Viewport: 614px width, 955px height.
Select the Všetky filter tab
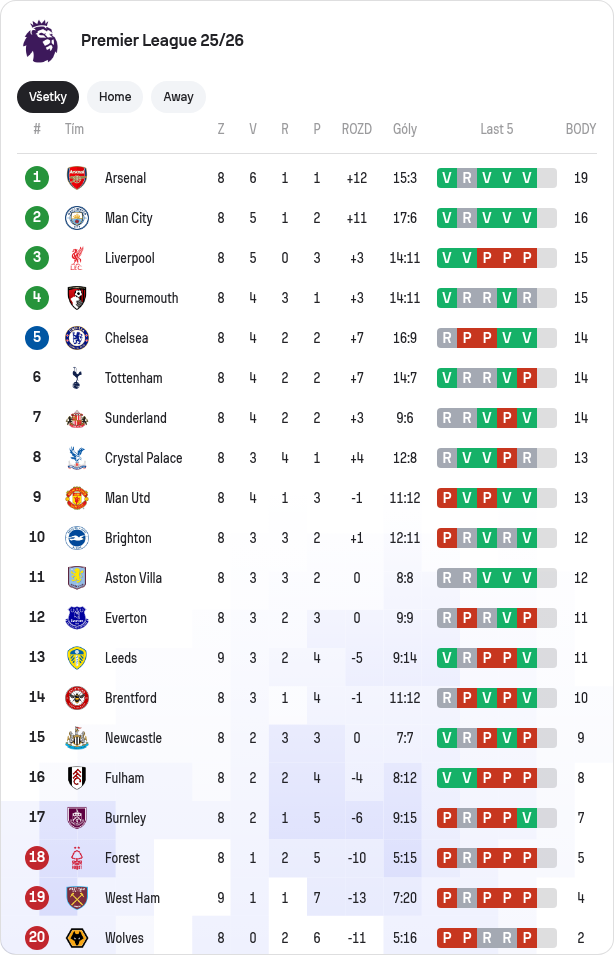point(48,97)
